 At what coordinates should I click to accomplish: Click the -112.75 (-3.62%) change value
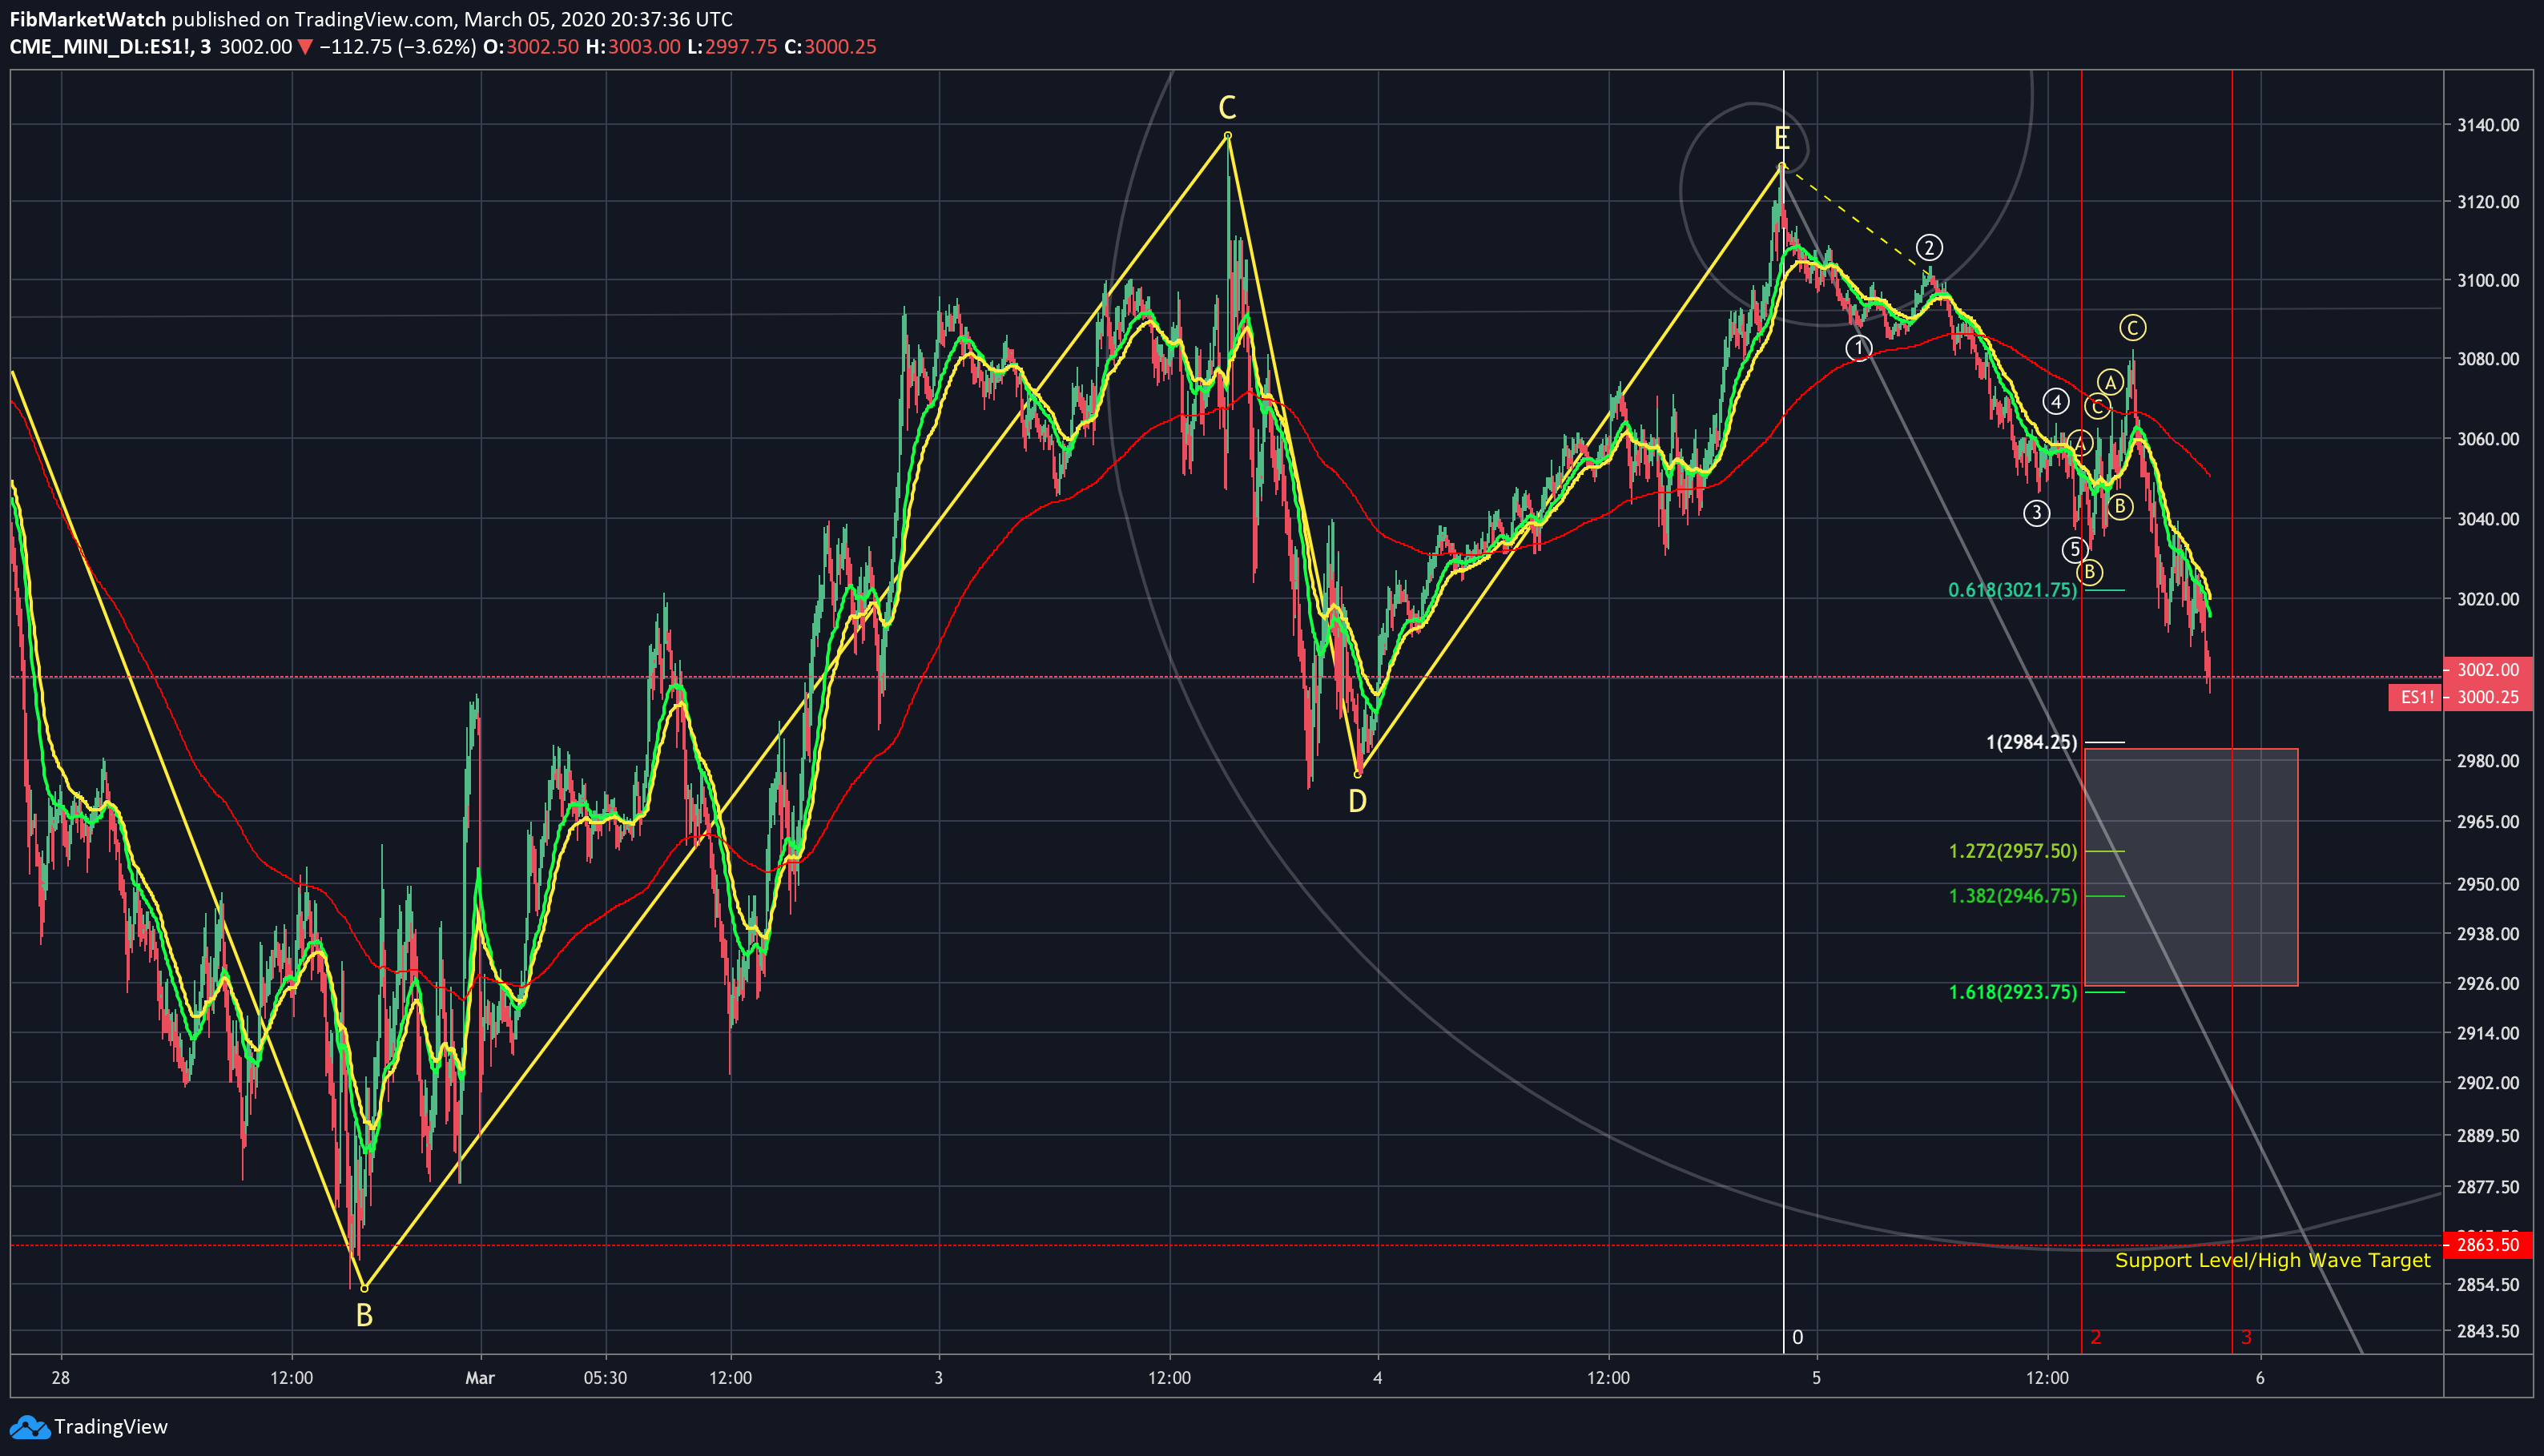(x=397, y=47)
